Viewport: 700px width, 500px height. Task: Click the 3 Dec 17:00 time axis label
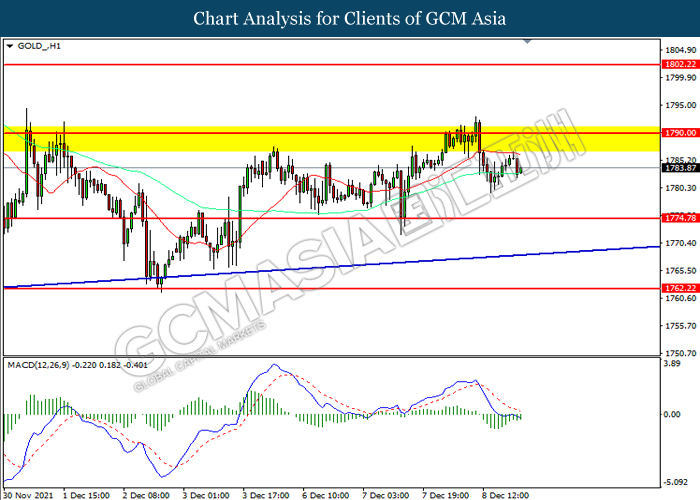pyautogui.click(x=266, y=496)
